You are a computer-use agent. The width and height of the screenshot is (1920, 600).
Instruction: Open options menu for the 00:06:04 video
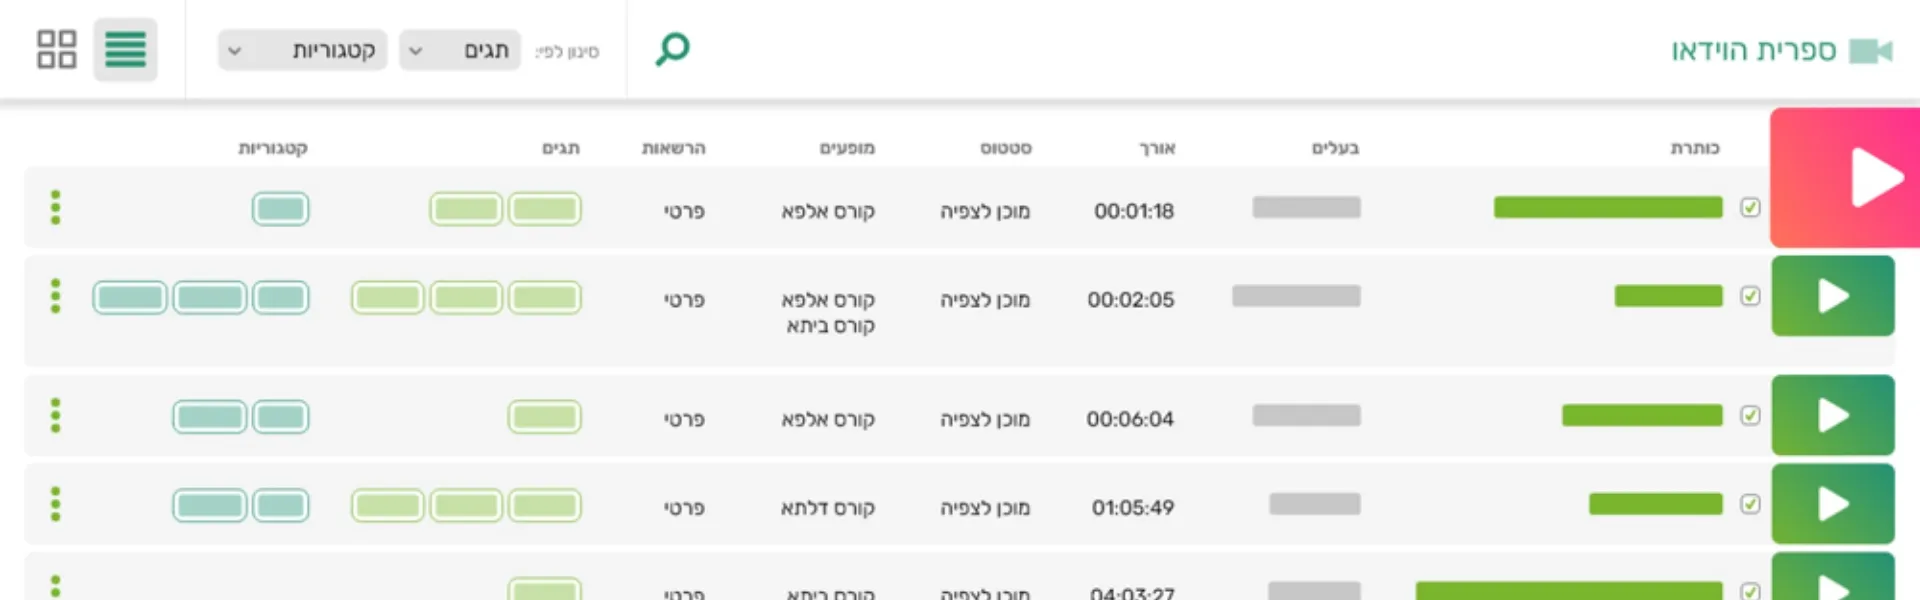pyautogui.click(x=56, y=416)
